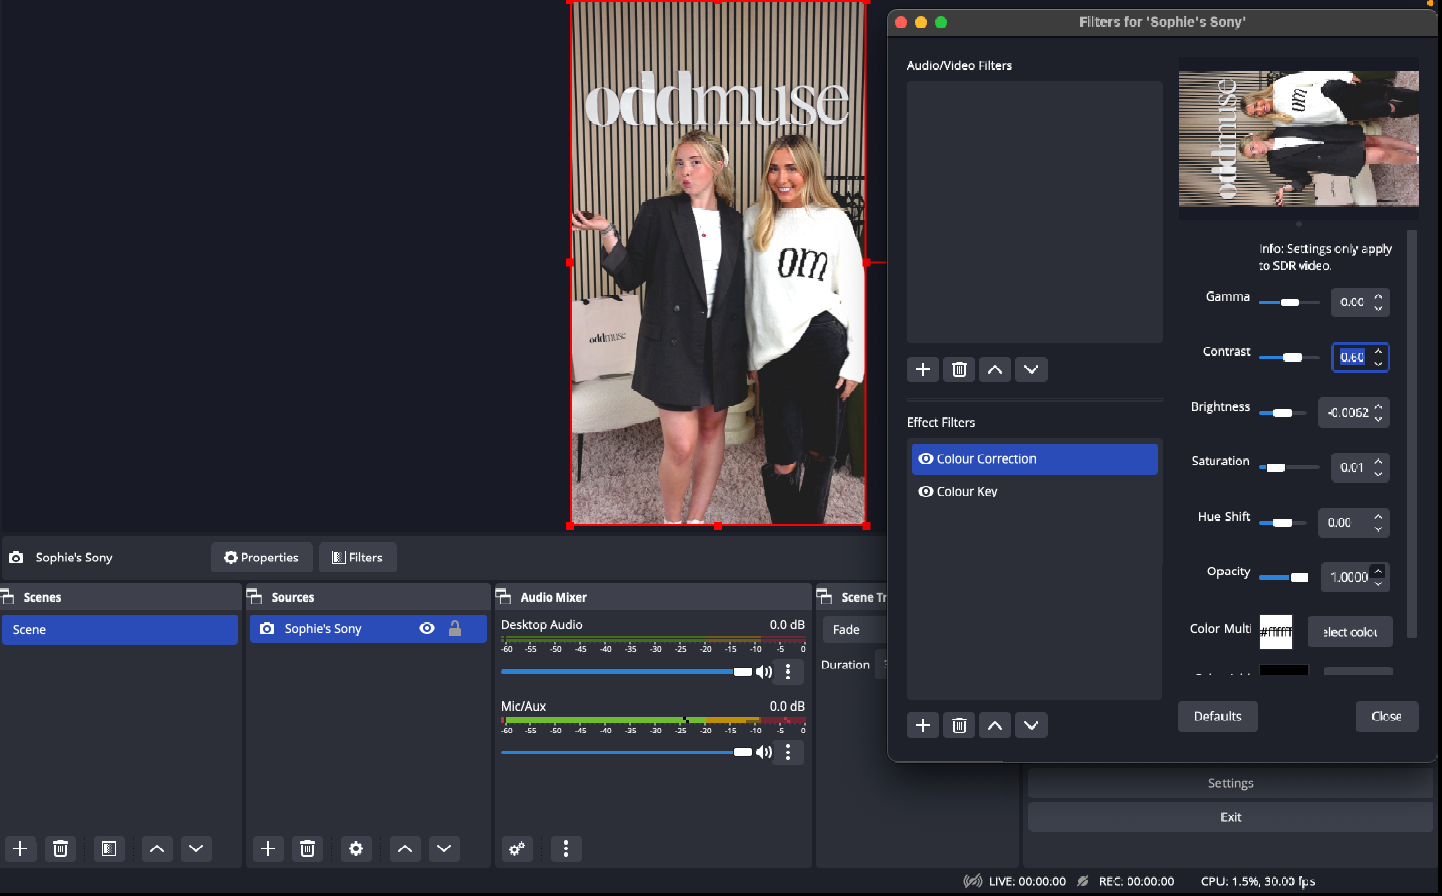The image size is (1442, 896).
Task: Click the Saturation slider
Action: [1288, 467]
